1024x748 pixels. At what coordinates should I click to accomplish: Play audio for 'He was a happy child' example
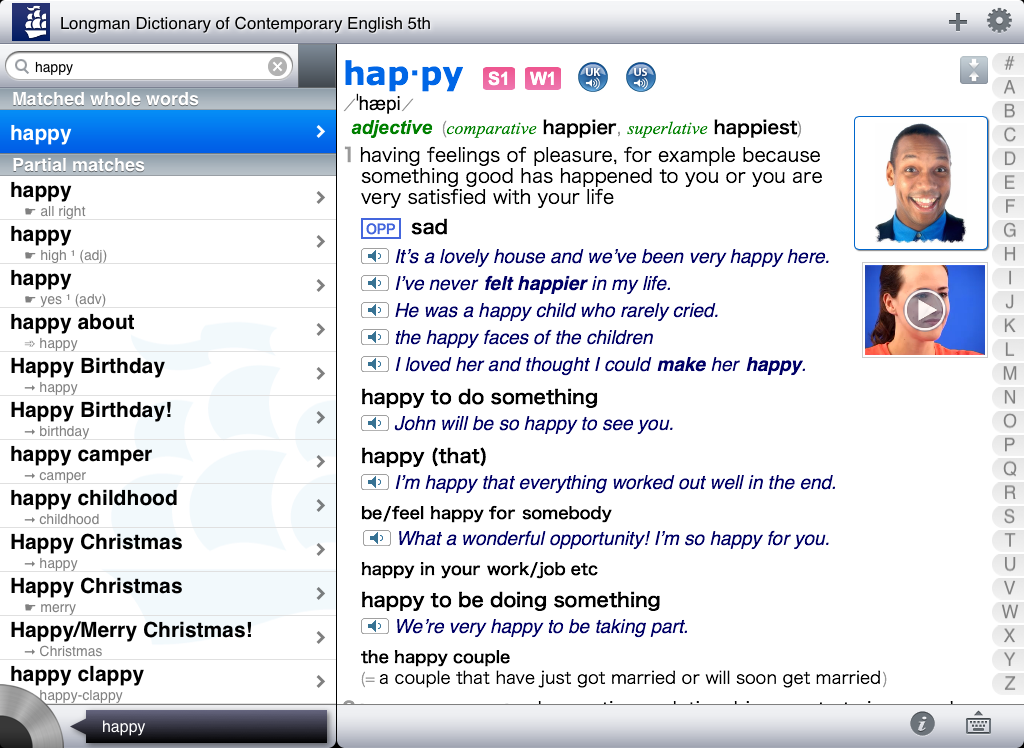click(375, 310)
